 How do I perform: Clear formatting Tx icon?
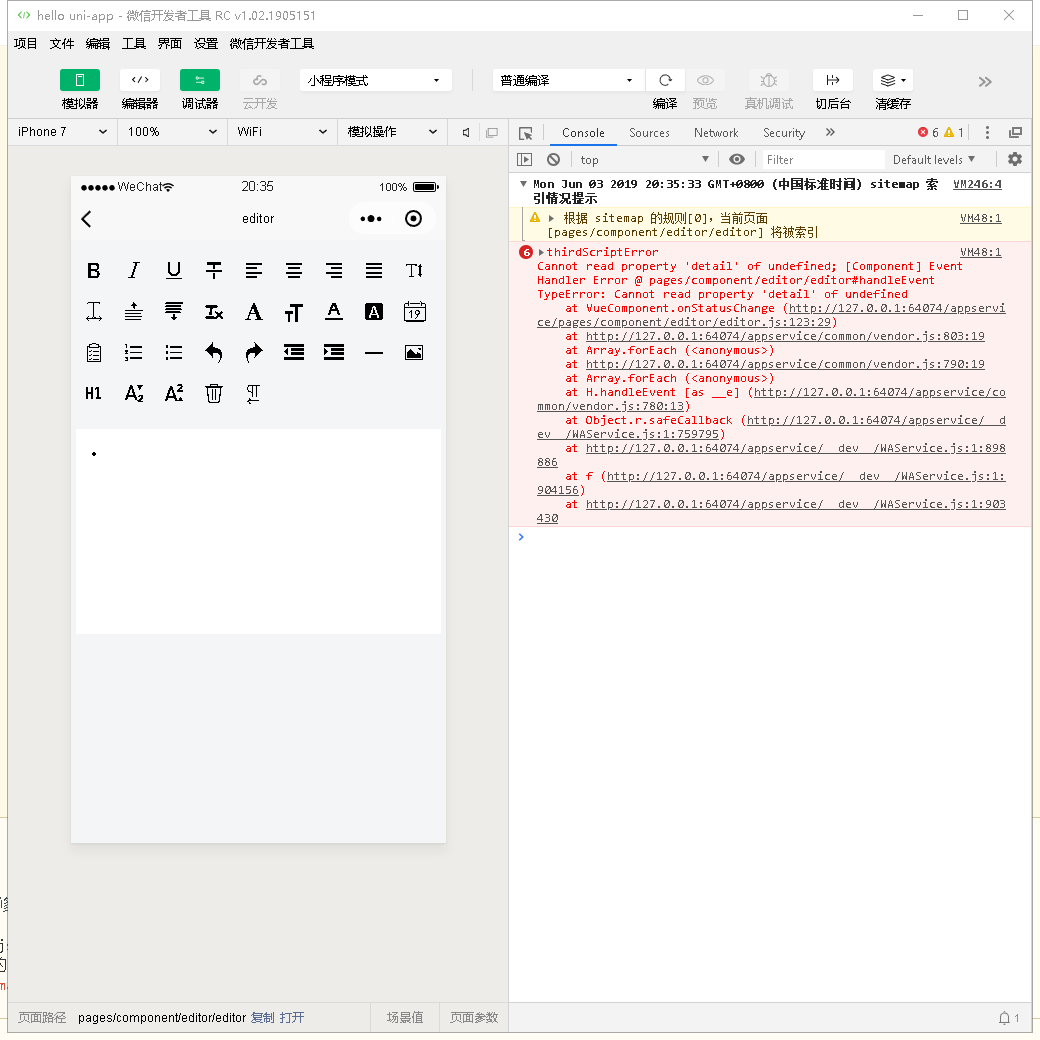(214, 312)
